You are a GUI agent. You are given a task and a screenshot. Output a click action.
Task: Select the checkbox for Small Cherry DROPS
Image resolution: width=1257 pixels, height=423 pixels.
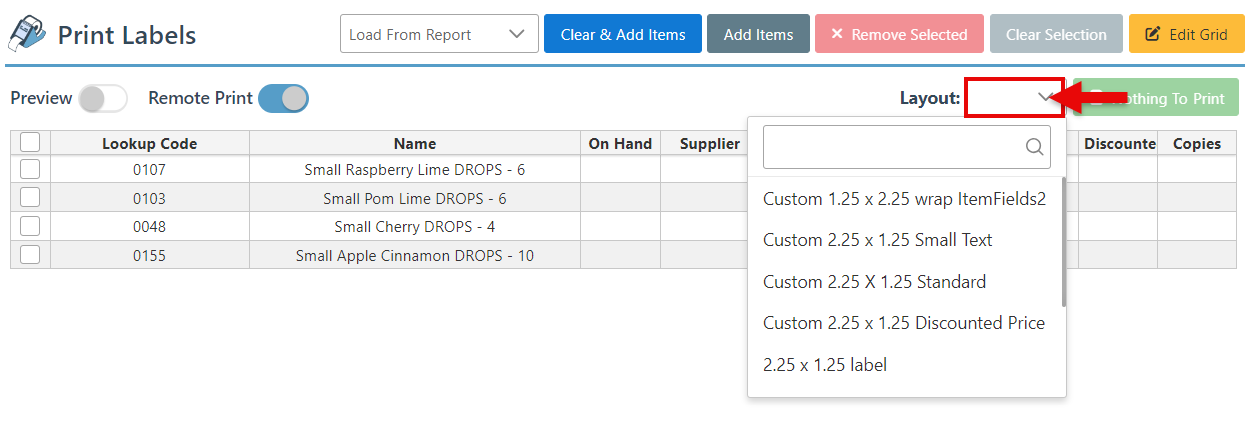coord(30,226)
